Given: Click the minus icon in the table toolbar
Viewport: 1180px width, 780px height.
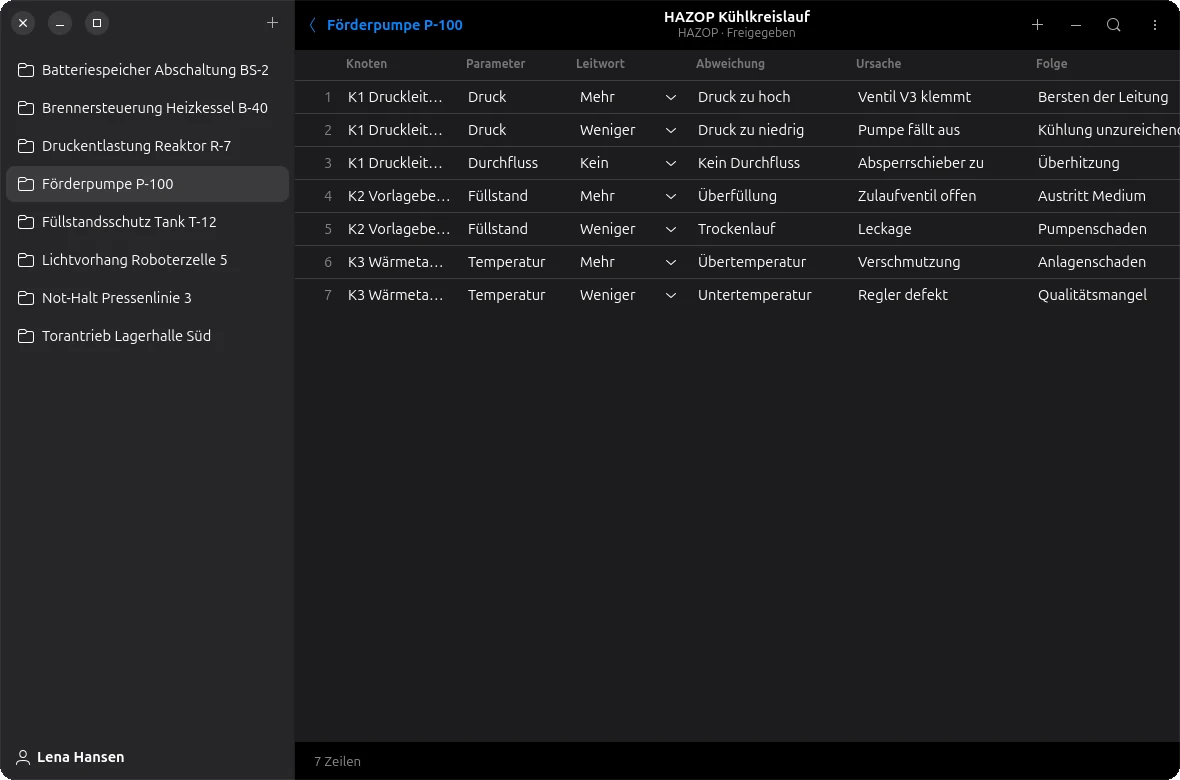Looking at the screenshot, I should point(1076,25).
